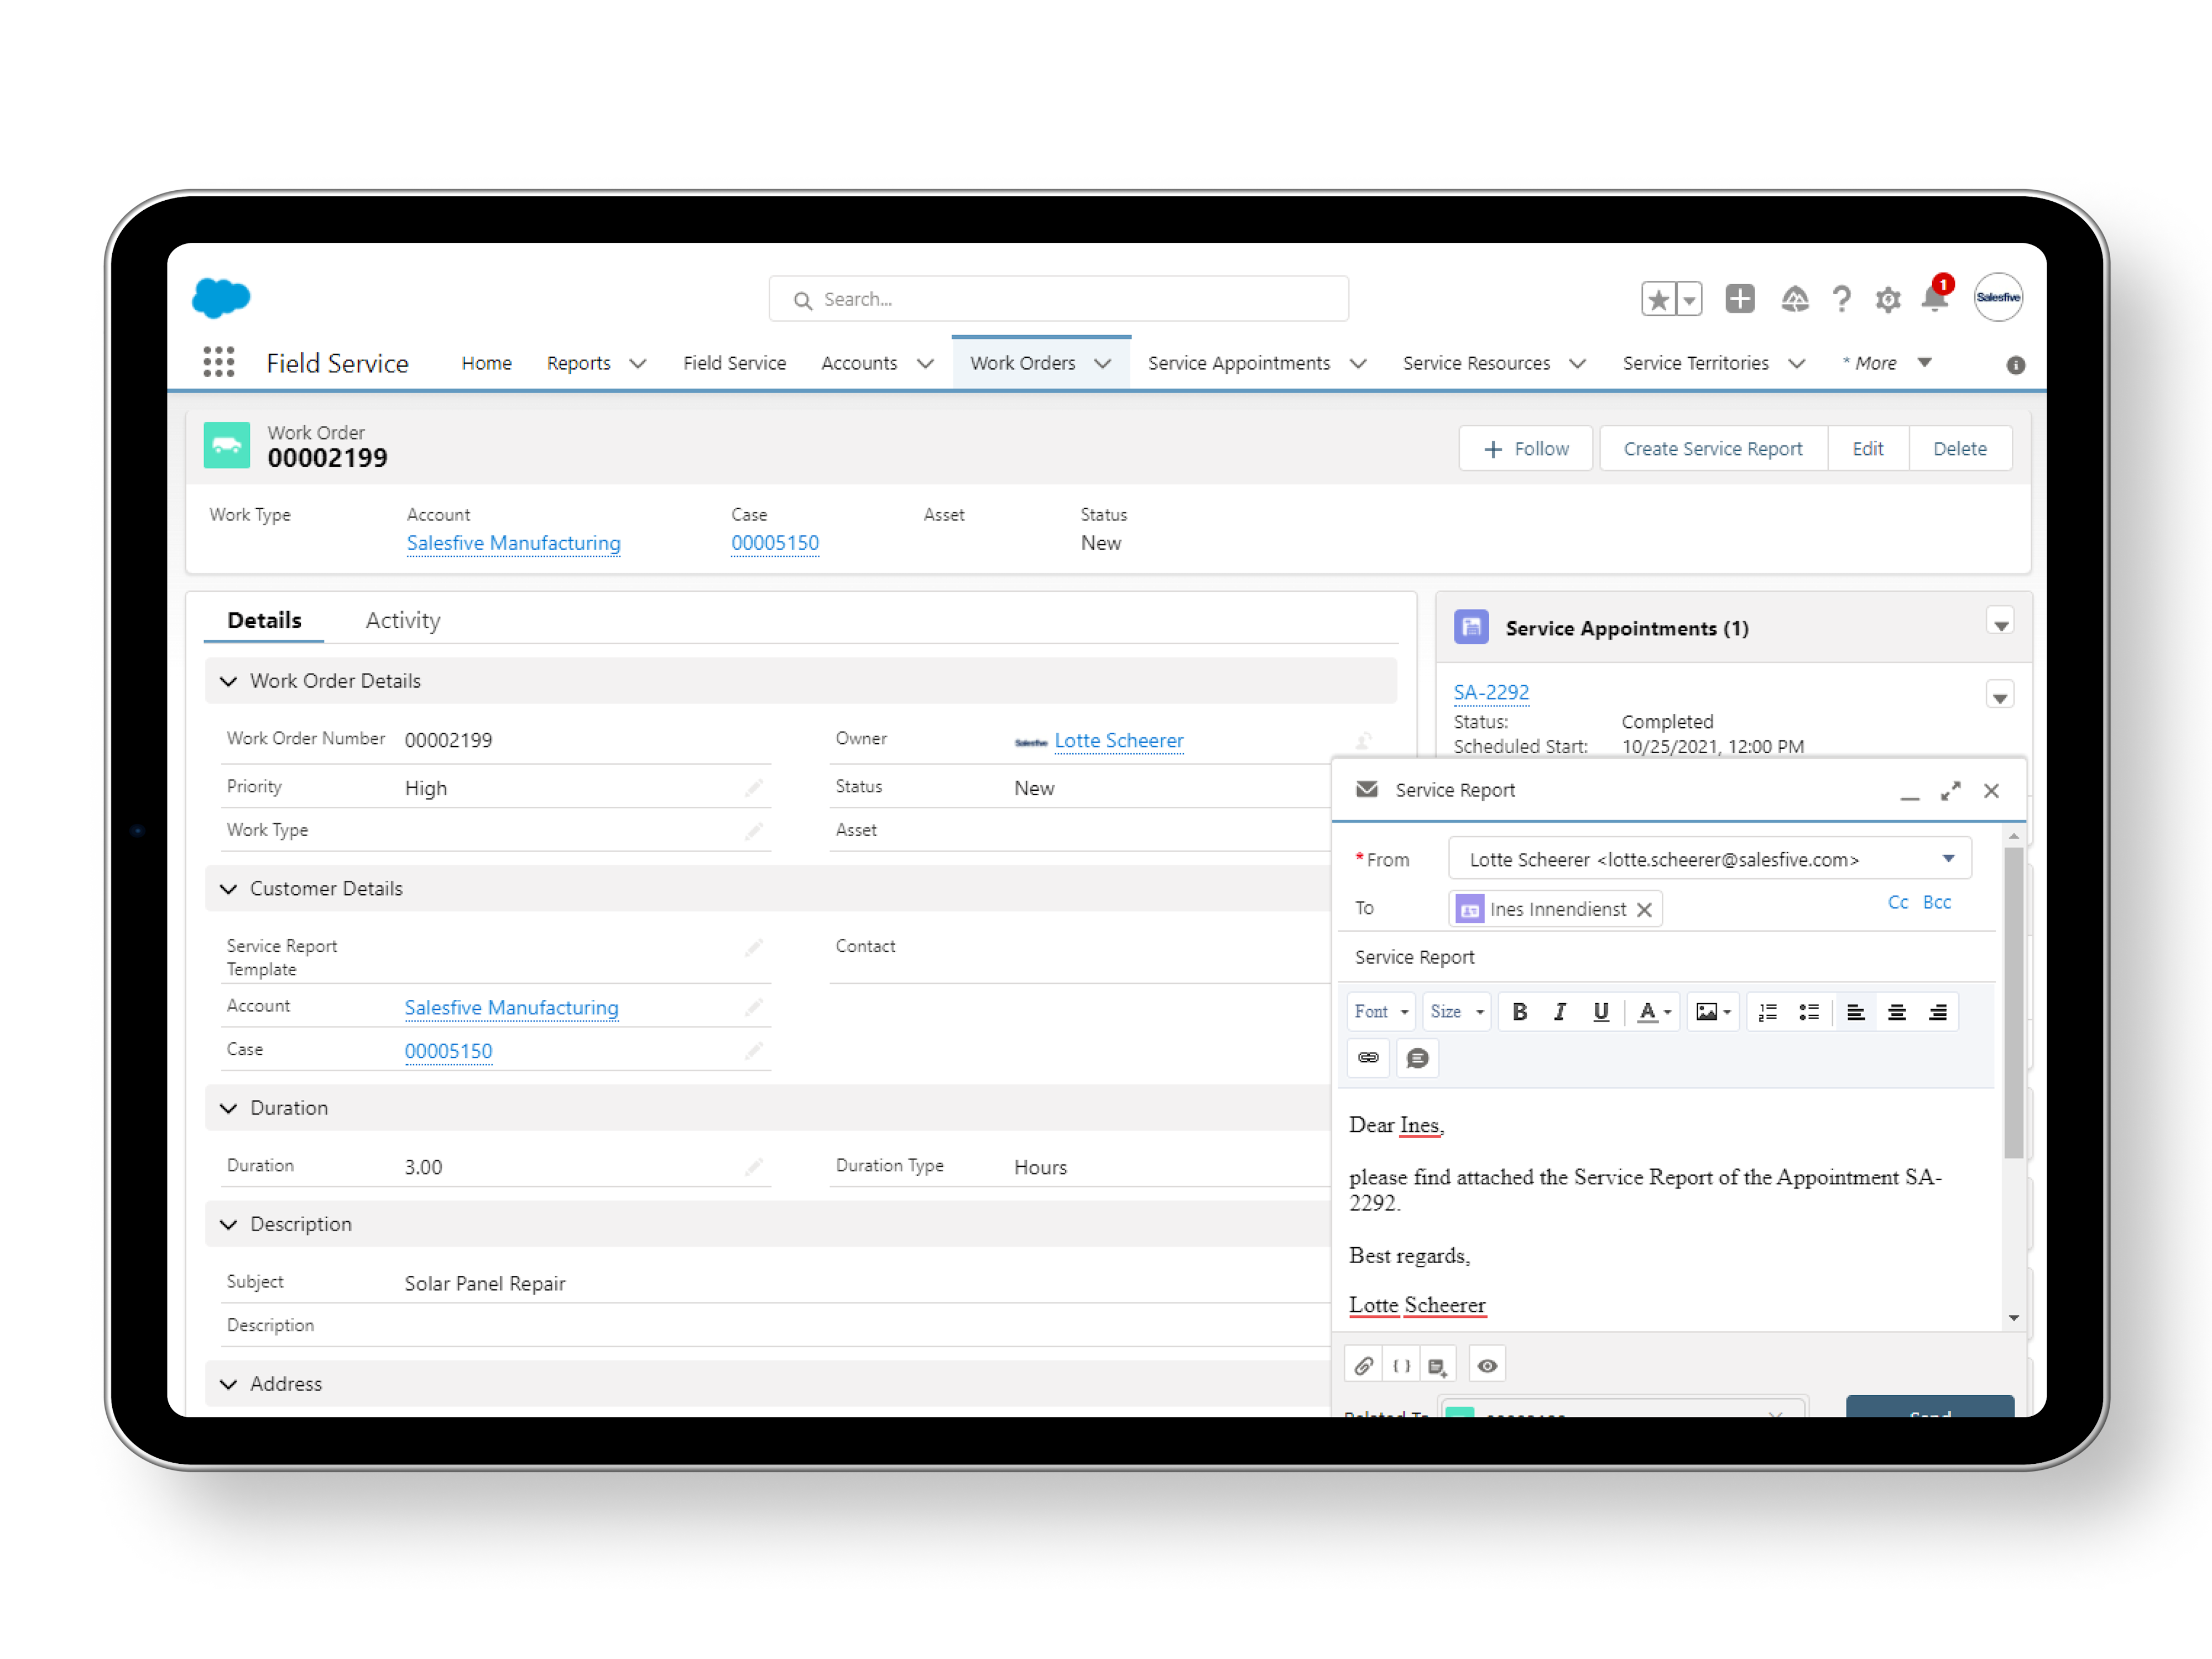Insert a numbered list in the email
Image resolution: width=2212 pixels, height=1659 pixels.
(x=1767, y=1012)
